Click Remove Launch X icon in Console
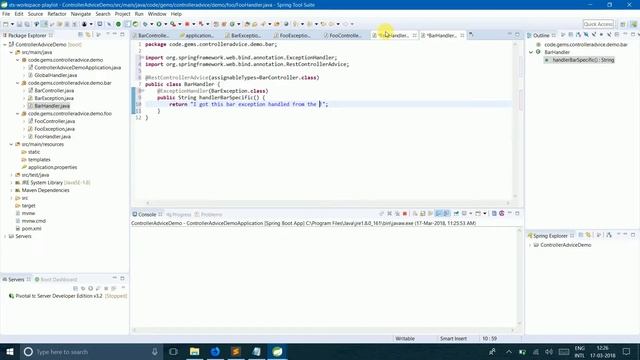The width and height of the screenshot is (640, 360). [x=389, y=213]
